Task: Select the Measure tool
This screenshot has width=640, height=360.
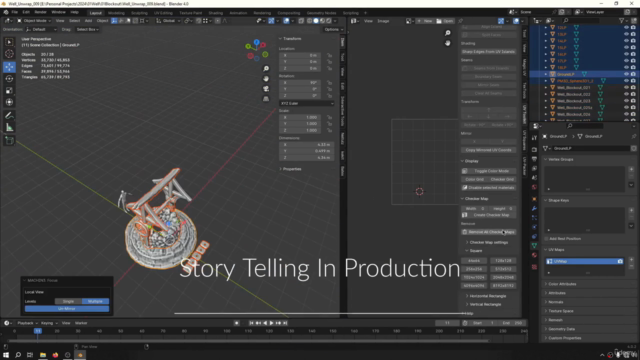Action: click(9, 128)
